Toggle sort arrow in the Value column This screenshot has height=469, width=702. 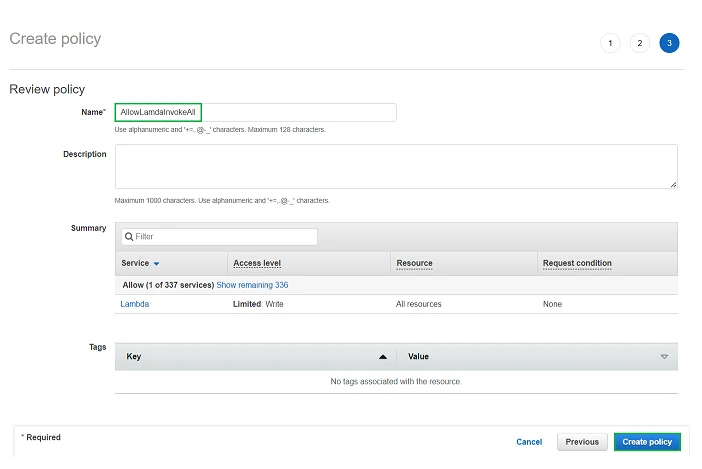pos(664,357)
